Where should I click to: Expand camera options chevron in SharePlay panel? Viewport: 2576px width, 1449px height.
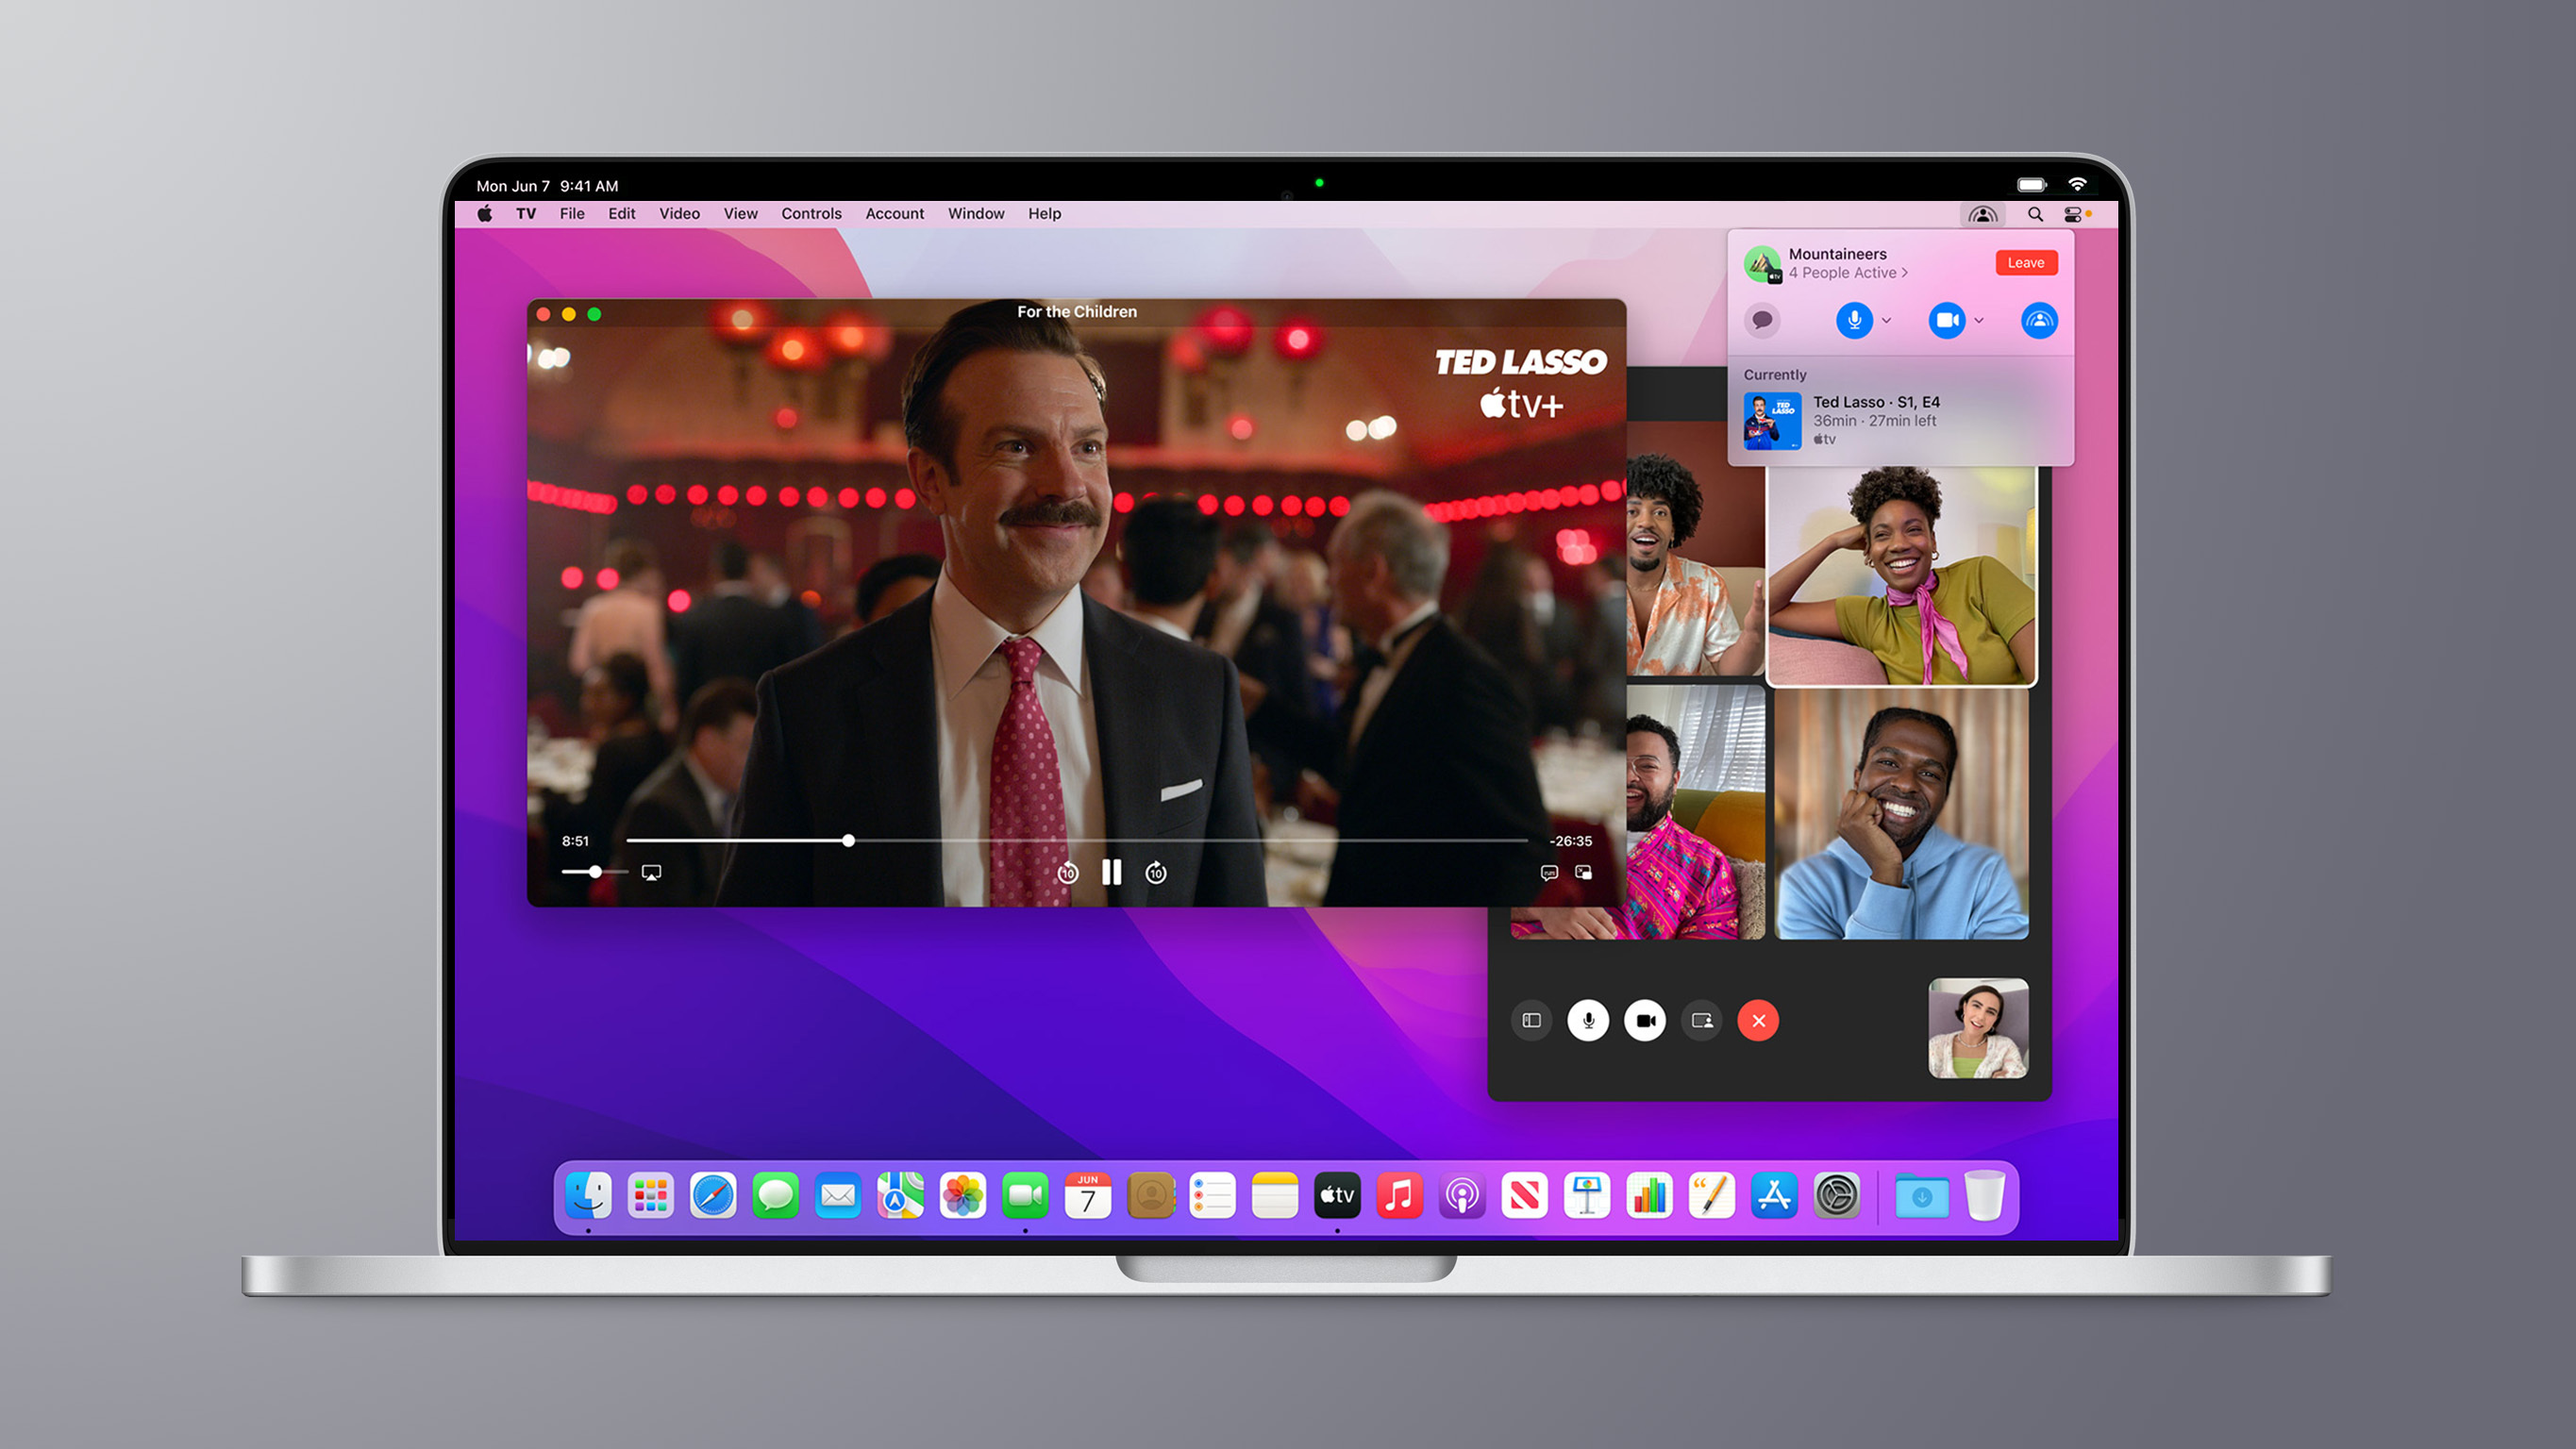coord(1979,321)
